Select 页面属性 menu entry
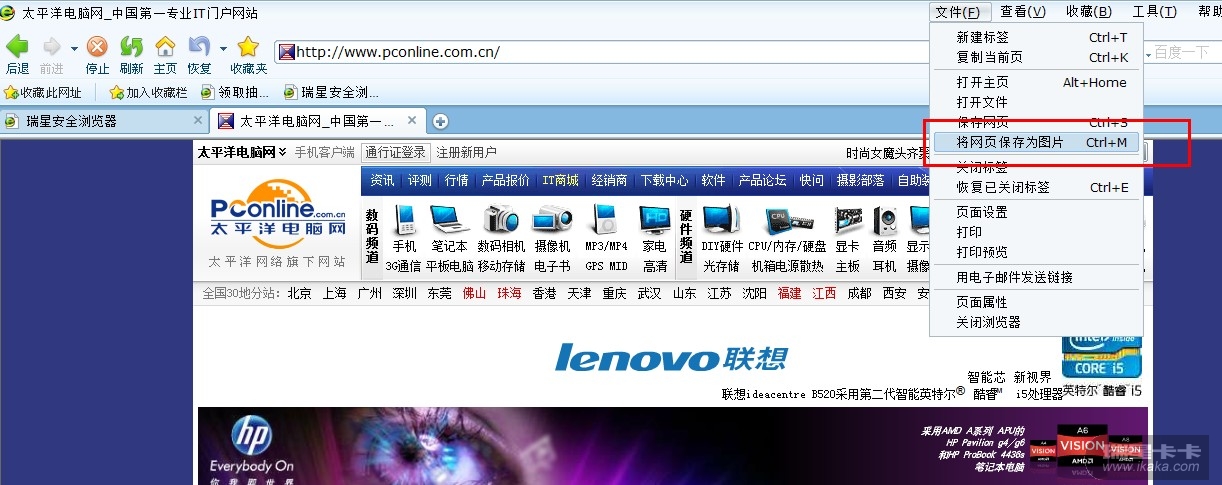Viewport: 1222px width, 485px height. pyautogui.click(x=1036, y=303)
